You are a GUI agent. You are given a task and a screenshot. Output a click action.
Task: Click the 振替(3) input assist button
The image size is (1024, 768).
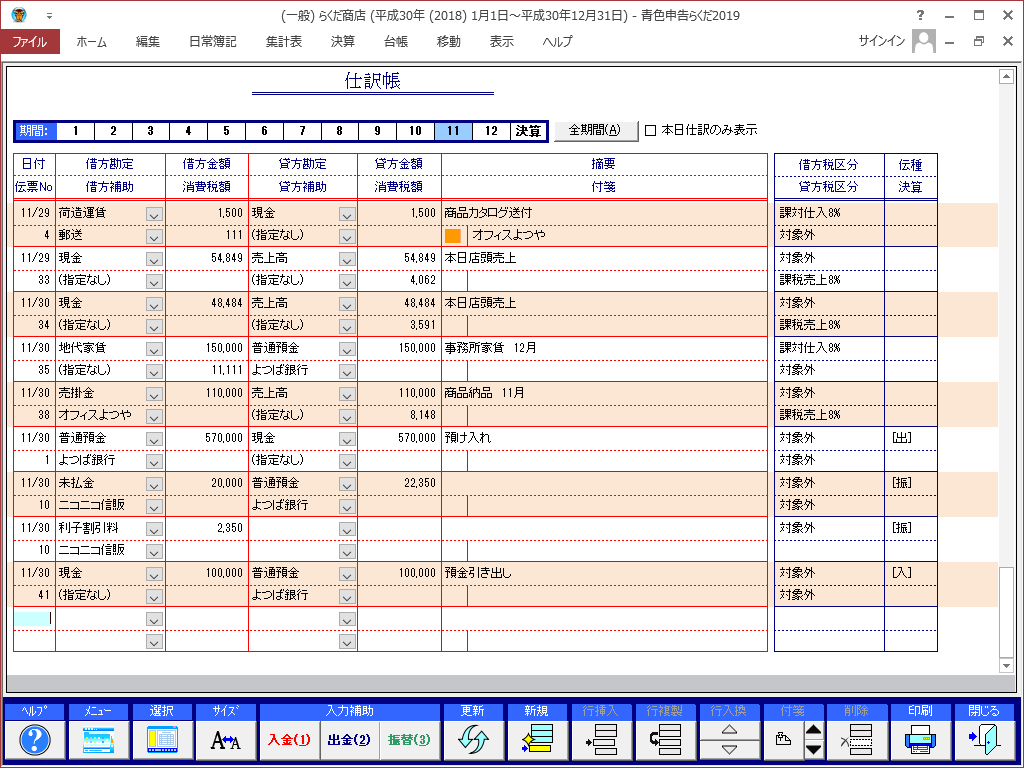coord(409,740)
